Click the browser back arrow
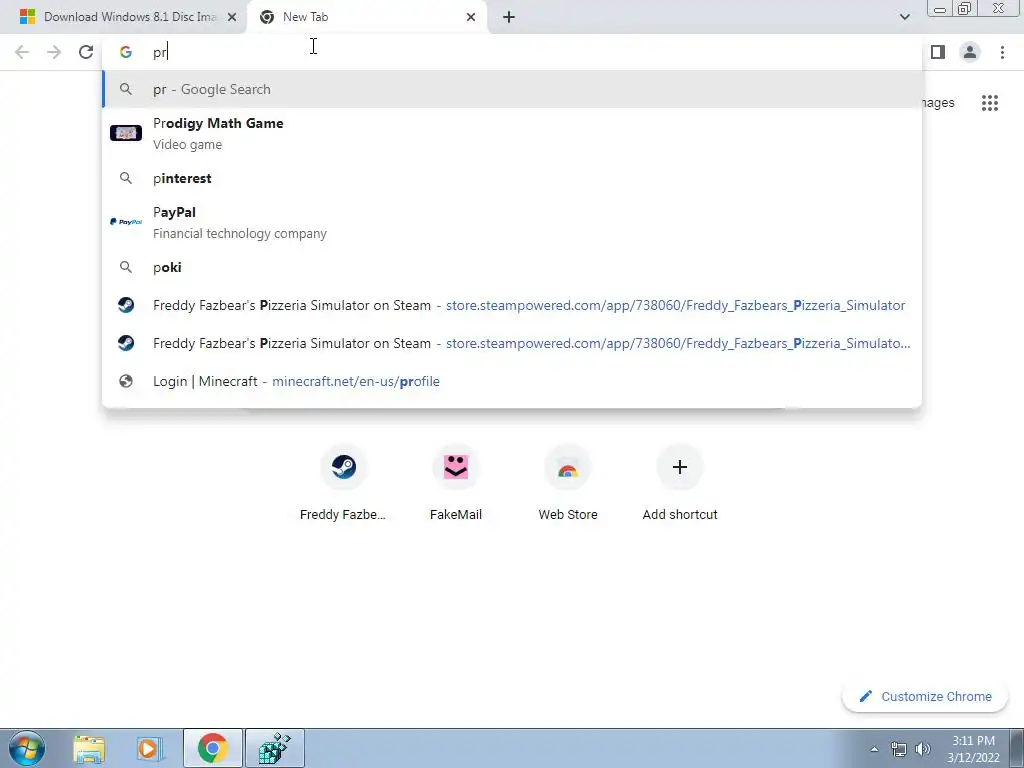The height and width of the screenshot is (768, 1024). 22,52
